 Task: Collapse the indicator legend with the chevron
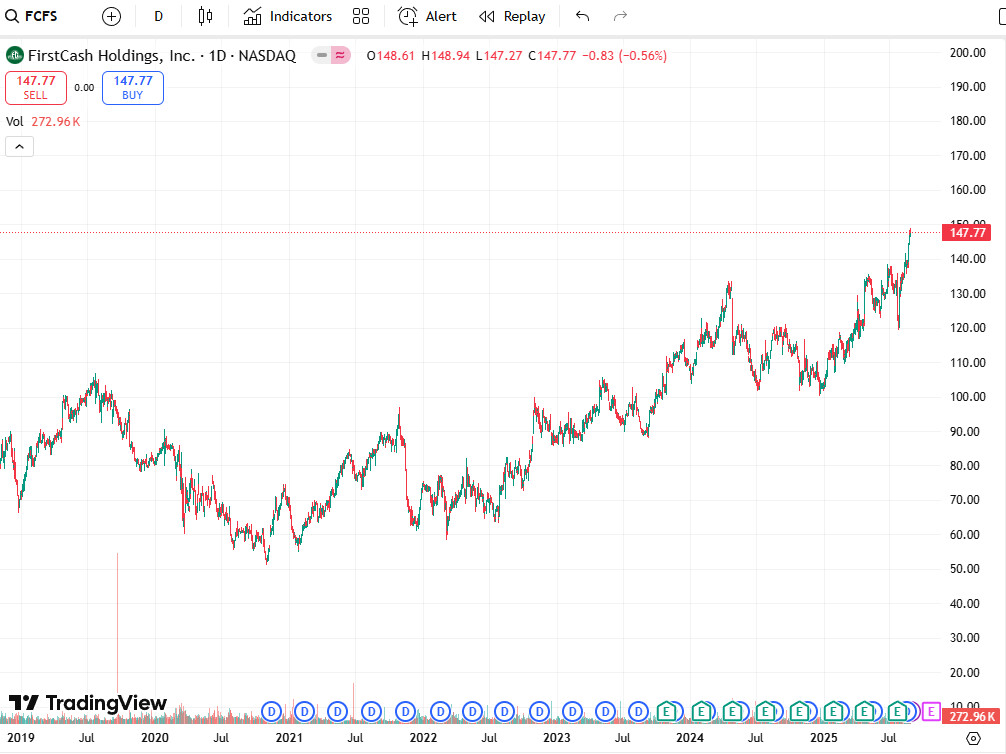pos(19,147)
